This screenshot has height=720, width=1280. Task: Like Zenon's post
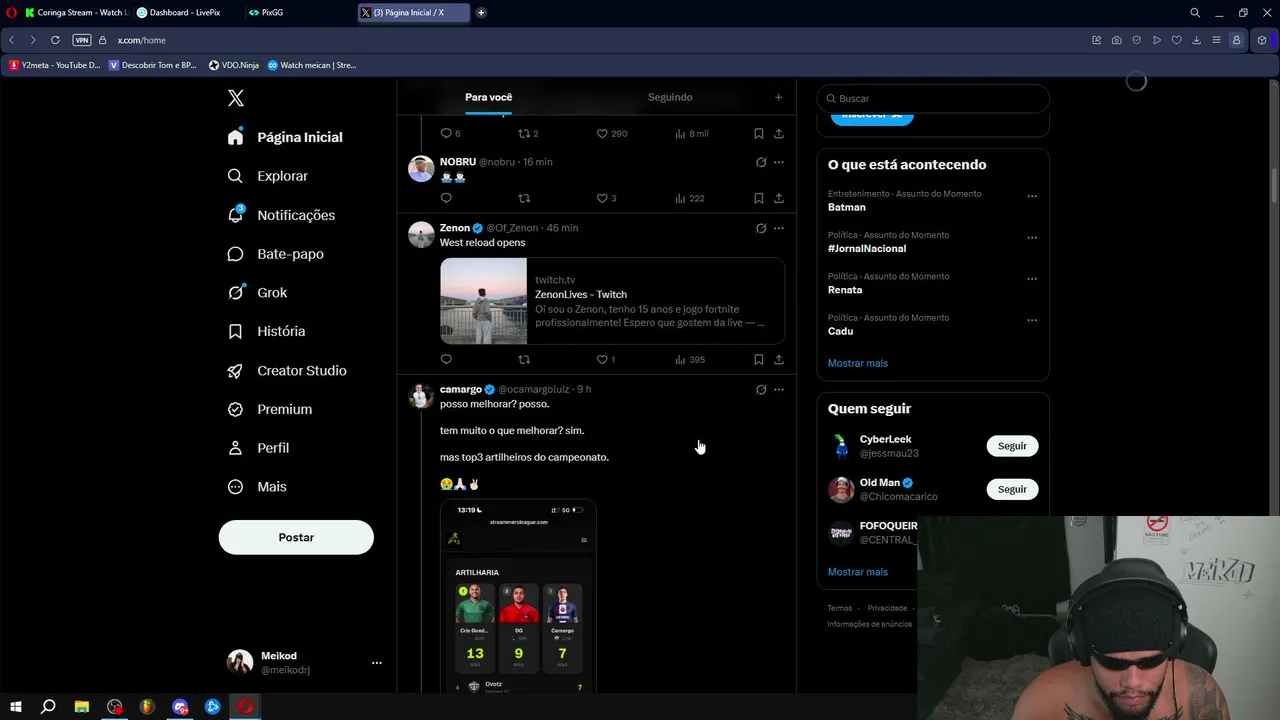(x=602, y=359)
